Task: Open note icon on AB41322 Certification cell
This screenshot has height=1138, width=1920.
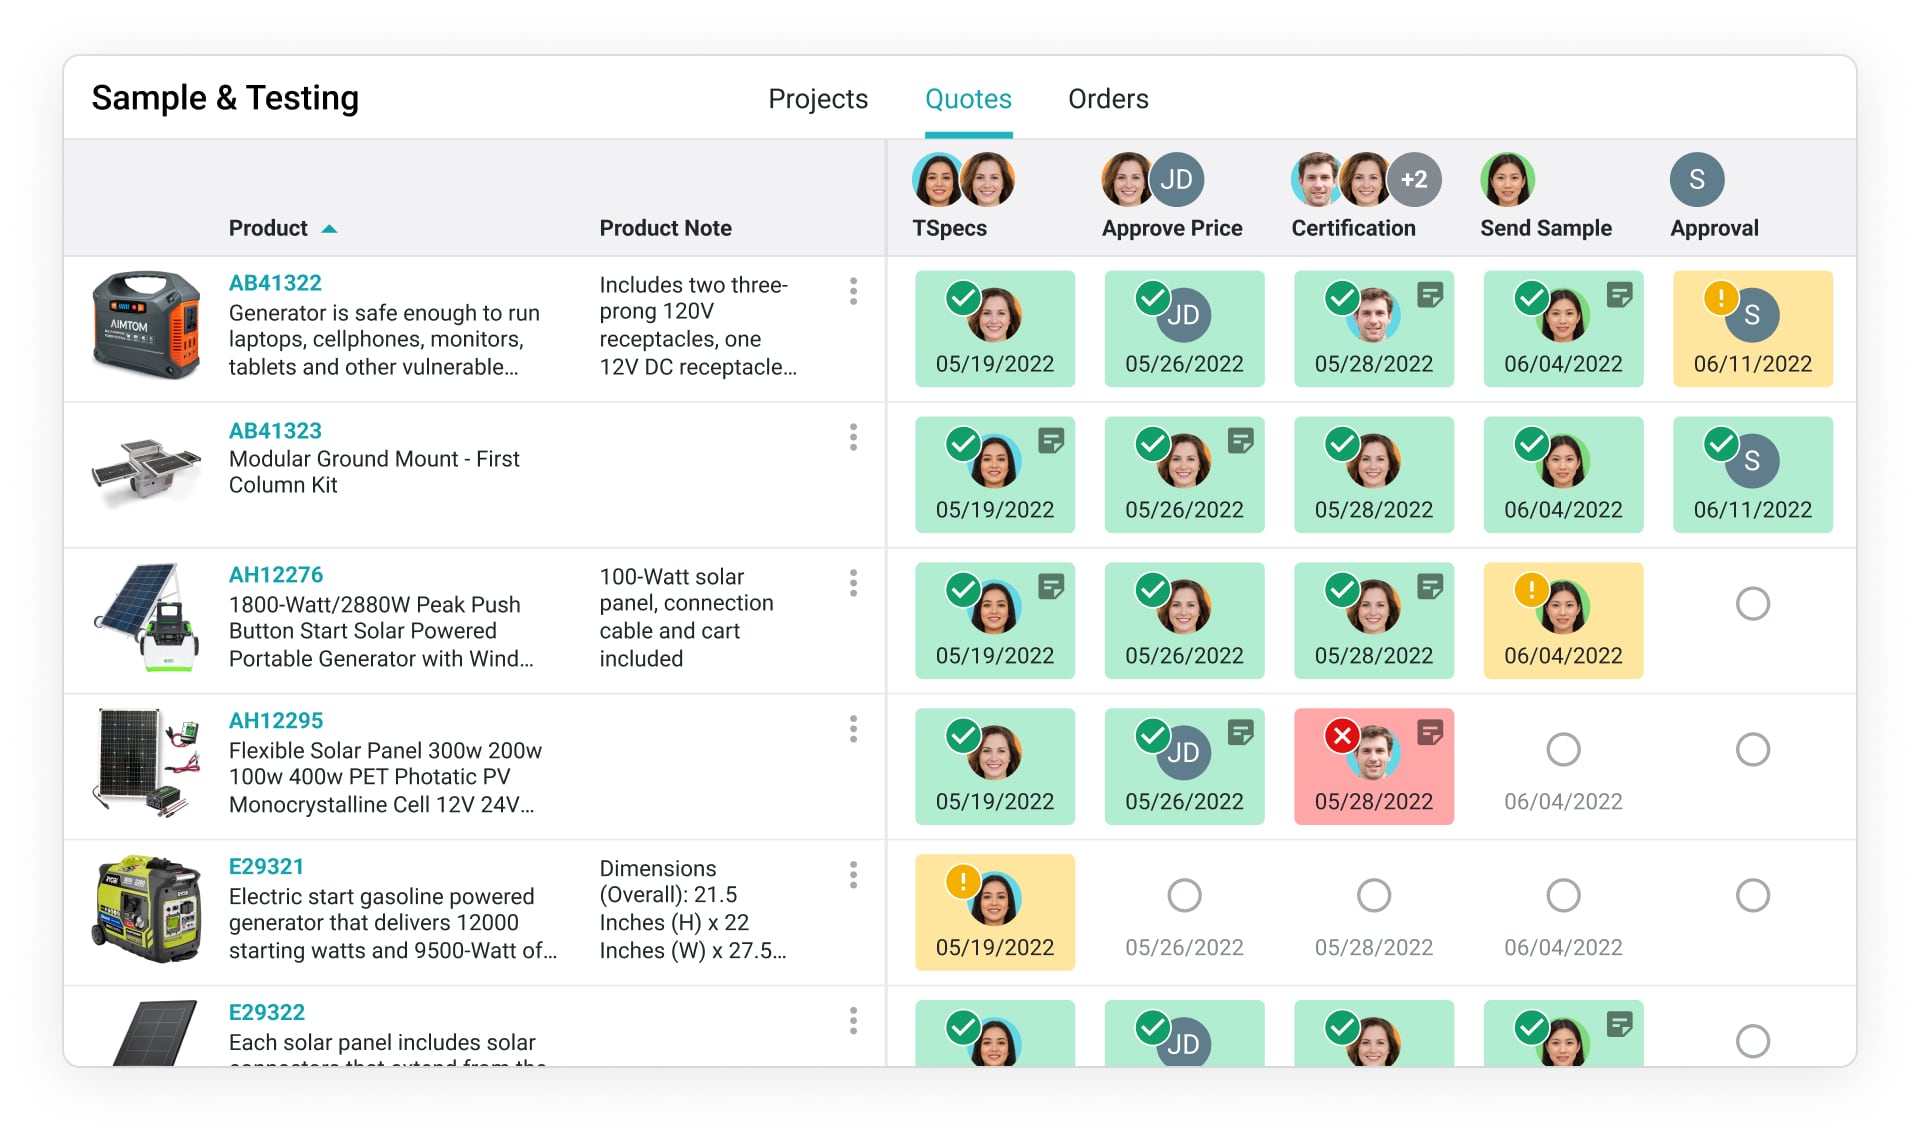Action: tap(1430, 294)
